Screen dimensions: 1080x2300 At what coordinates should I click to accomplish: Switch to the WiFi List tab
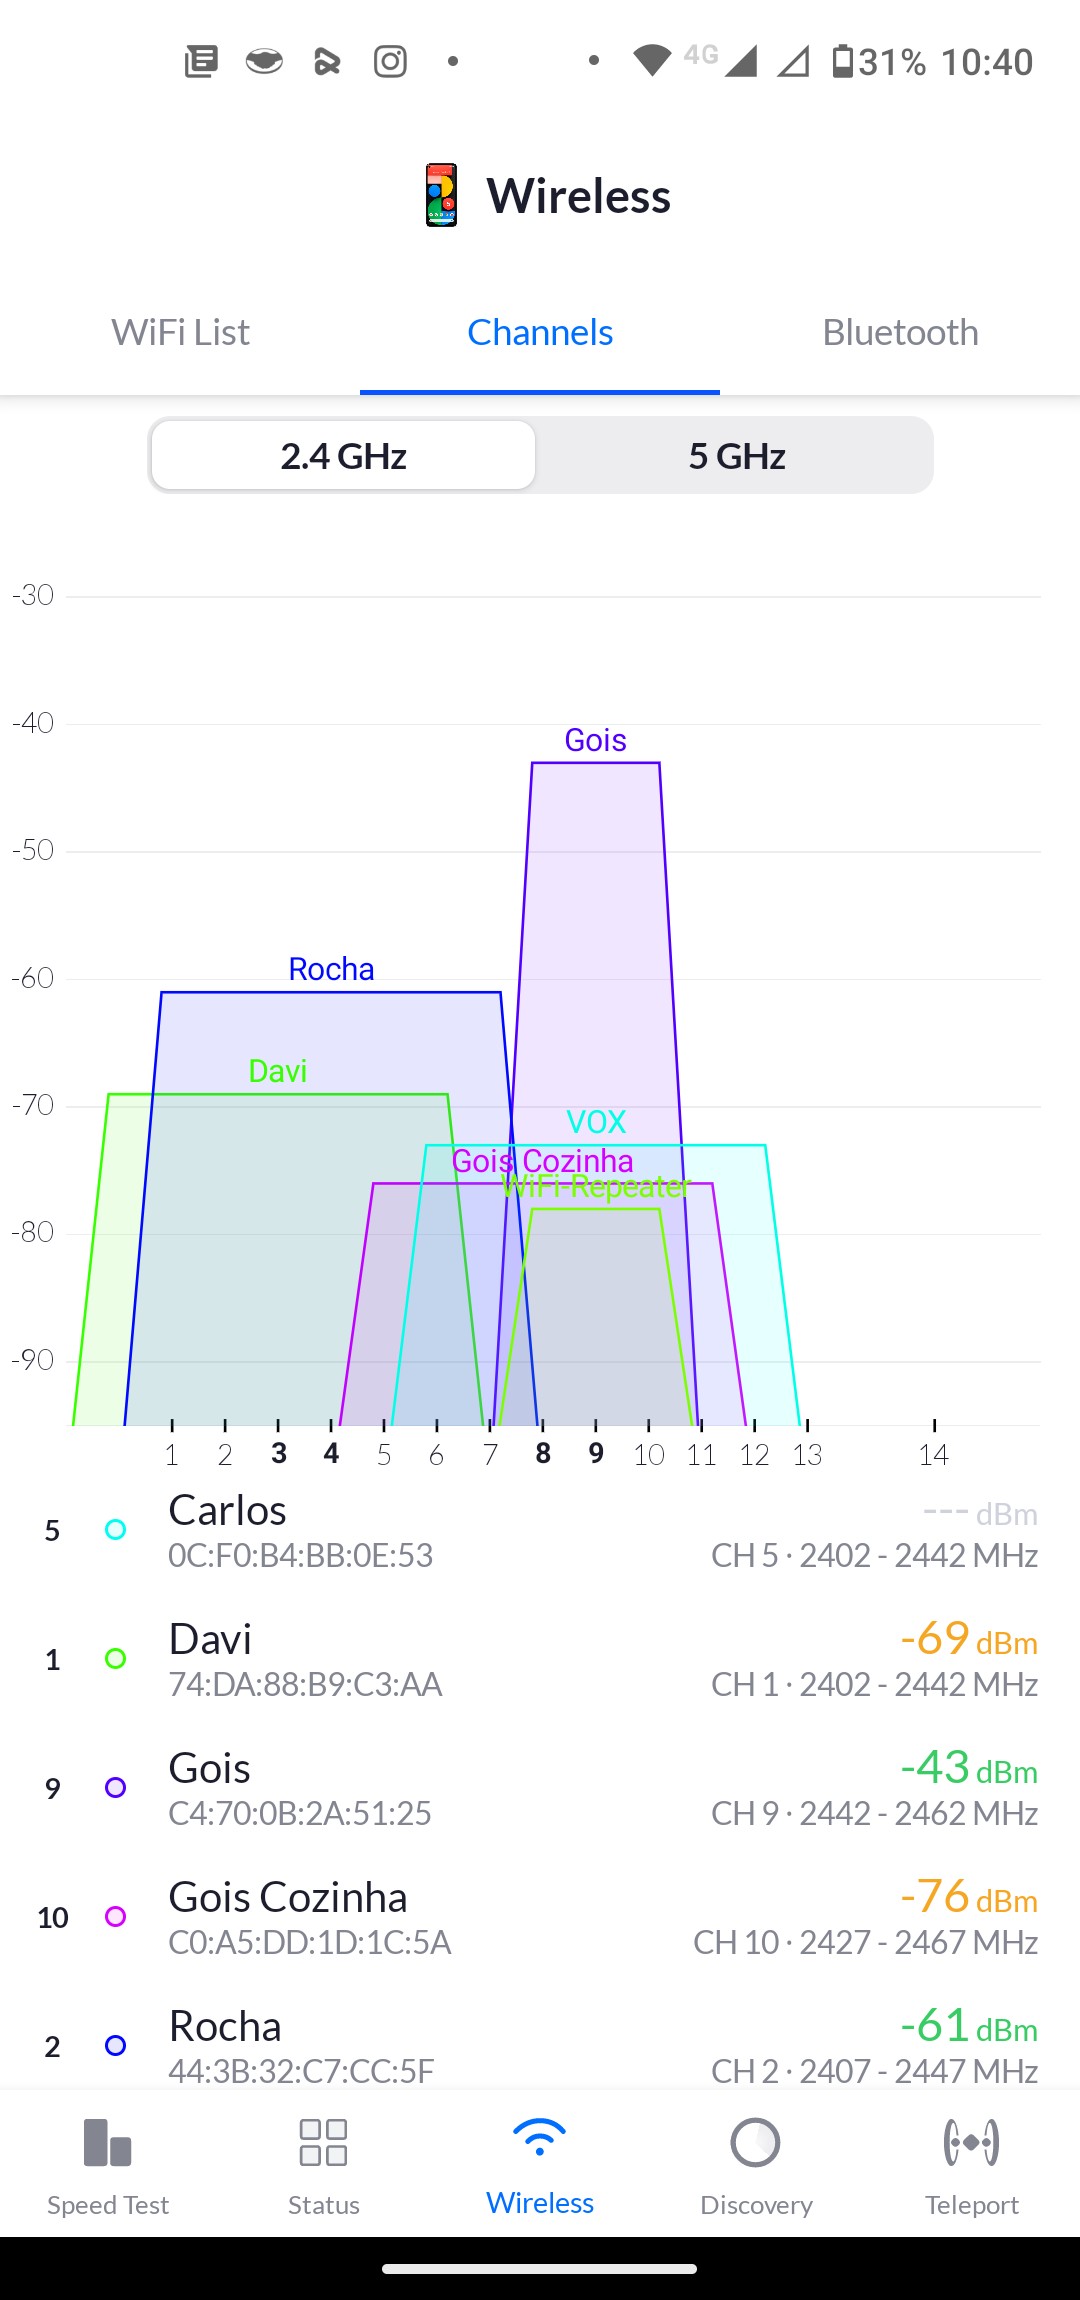point(180,333)
